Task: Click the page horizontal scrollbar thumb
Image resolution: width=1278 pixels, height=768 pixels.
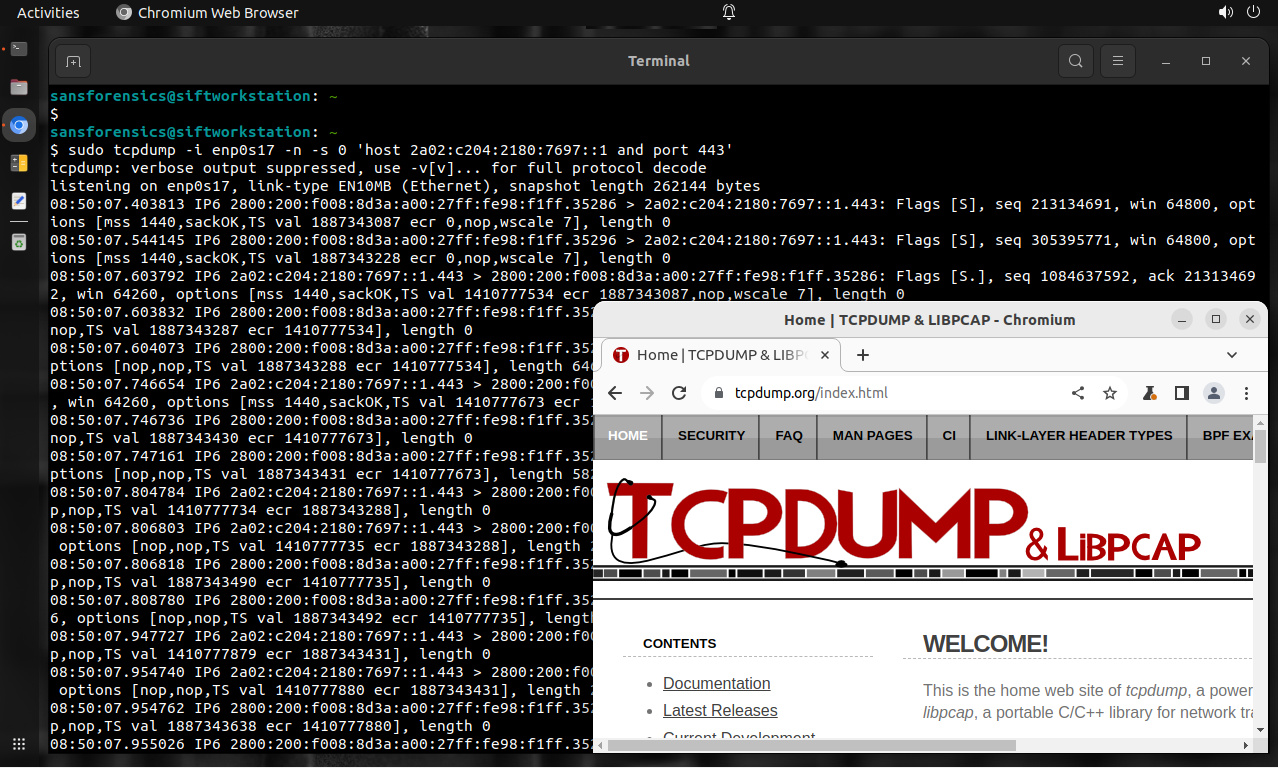Action: tap(812, 745)
